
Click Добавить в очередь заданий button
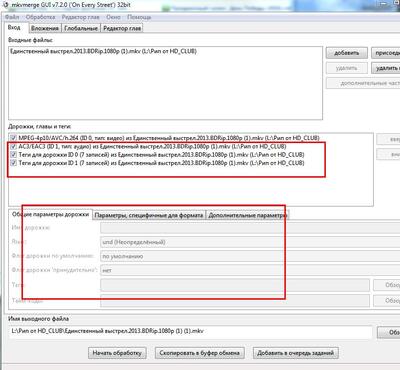(295, 353)
